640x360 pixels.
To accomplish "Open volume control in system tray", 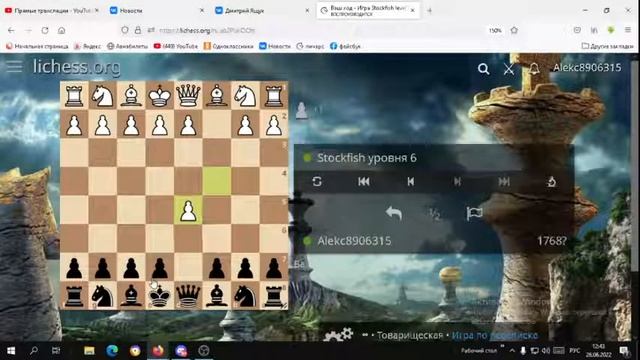I will point(545,351).
